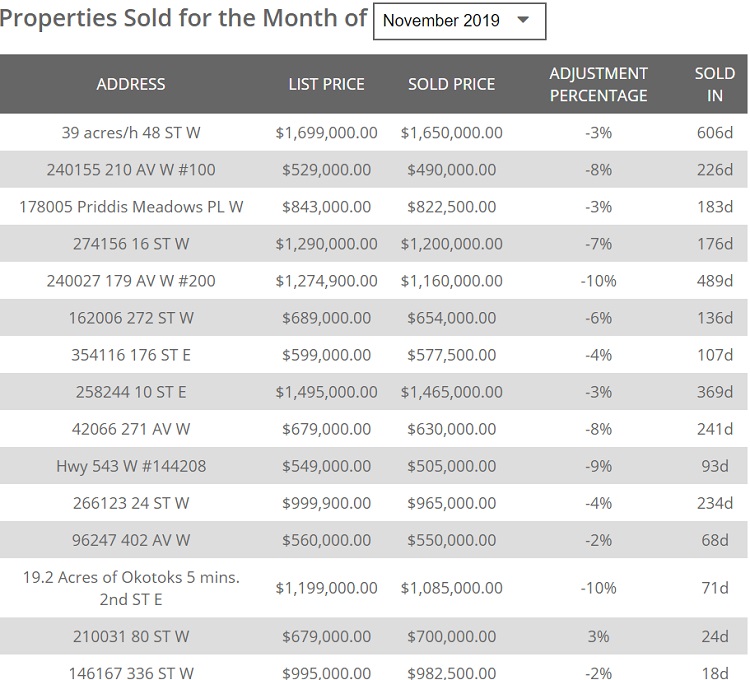Image resolution: width=750 pixels, height=680 pixels.
Task: Open the November 2019 month dropdown
Action: coord(459,21)
